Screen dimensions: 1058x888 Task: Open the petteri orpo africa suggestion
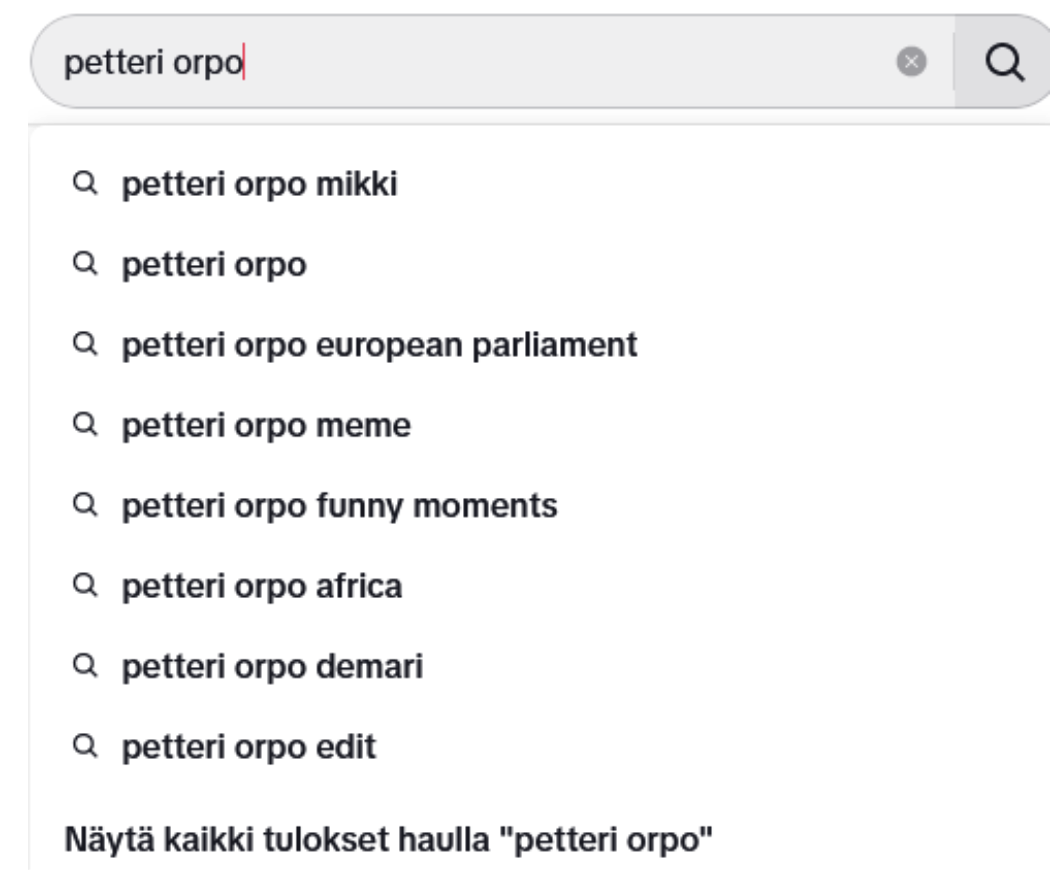coord(540,586)
